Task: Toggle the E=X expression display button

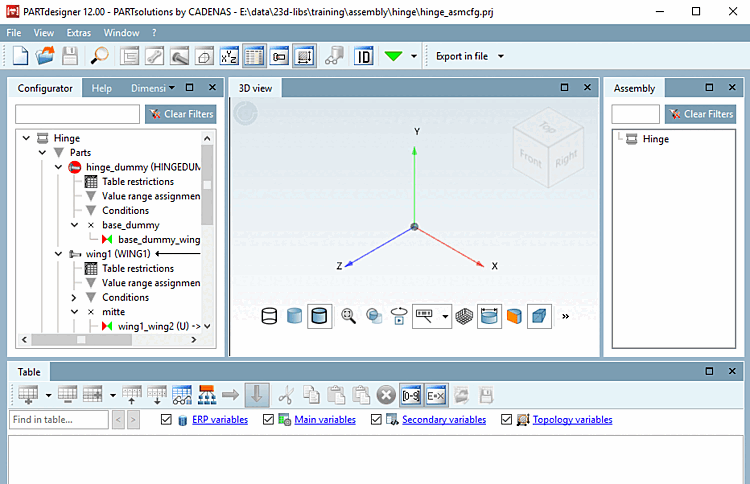Action: click(x=436, y=395)
